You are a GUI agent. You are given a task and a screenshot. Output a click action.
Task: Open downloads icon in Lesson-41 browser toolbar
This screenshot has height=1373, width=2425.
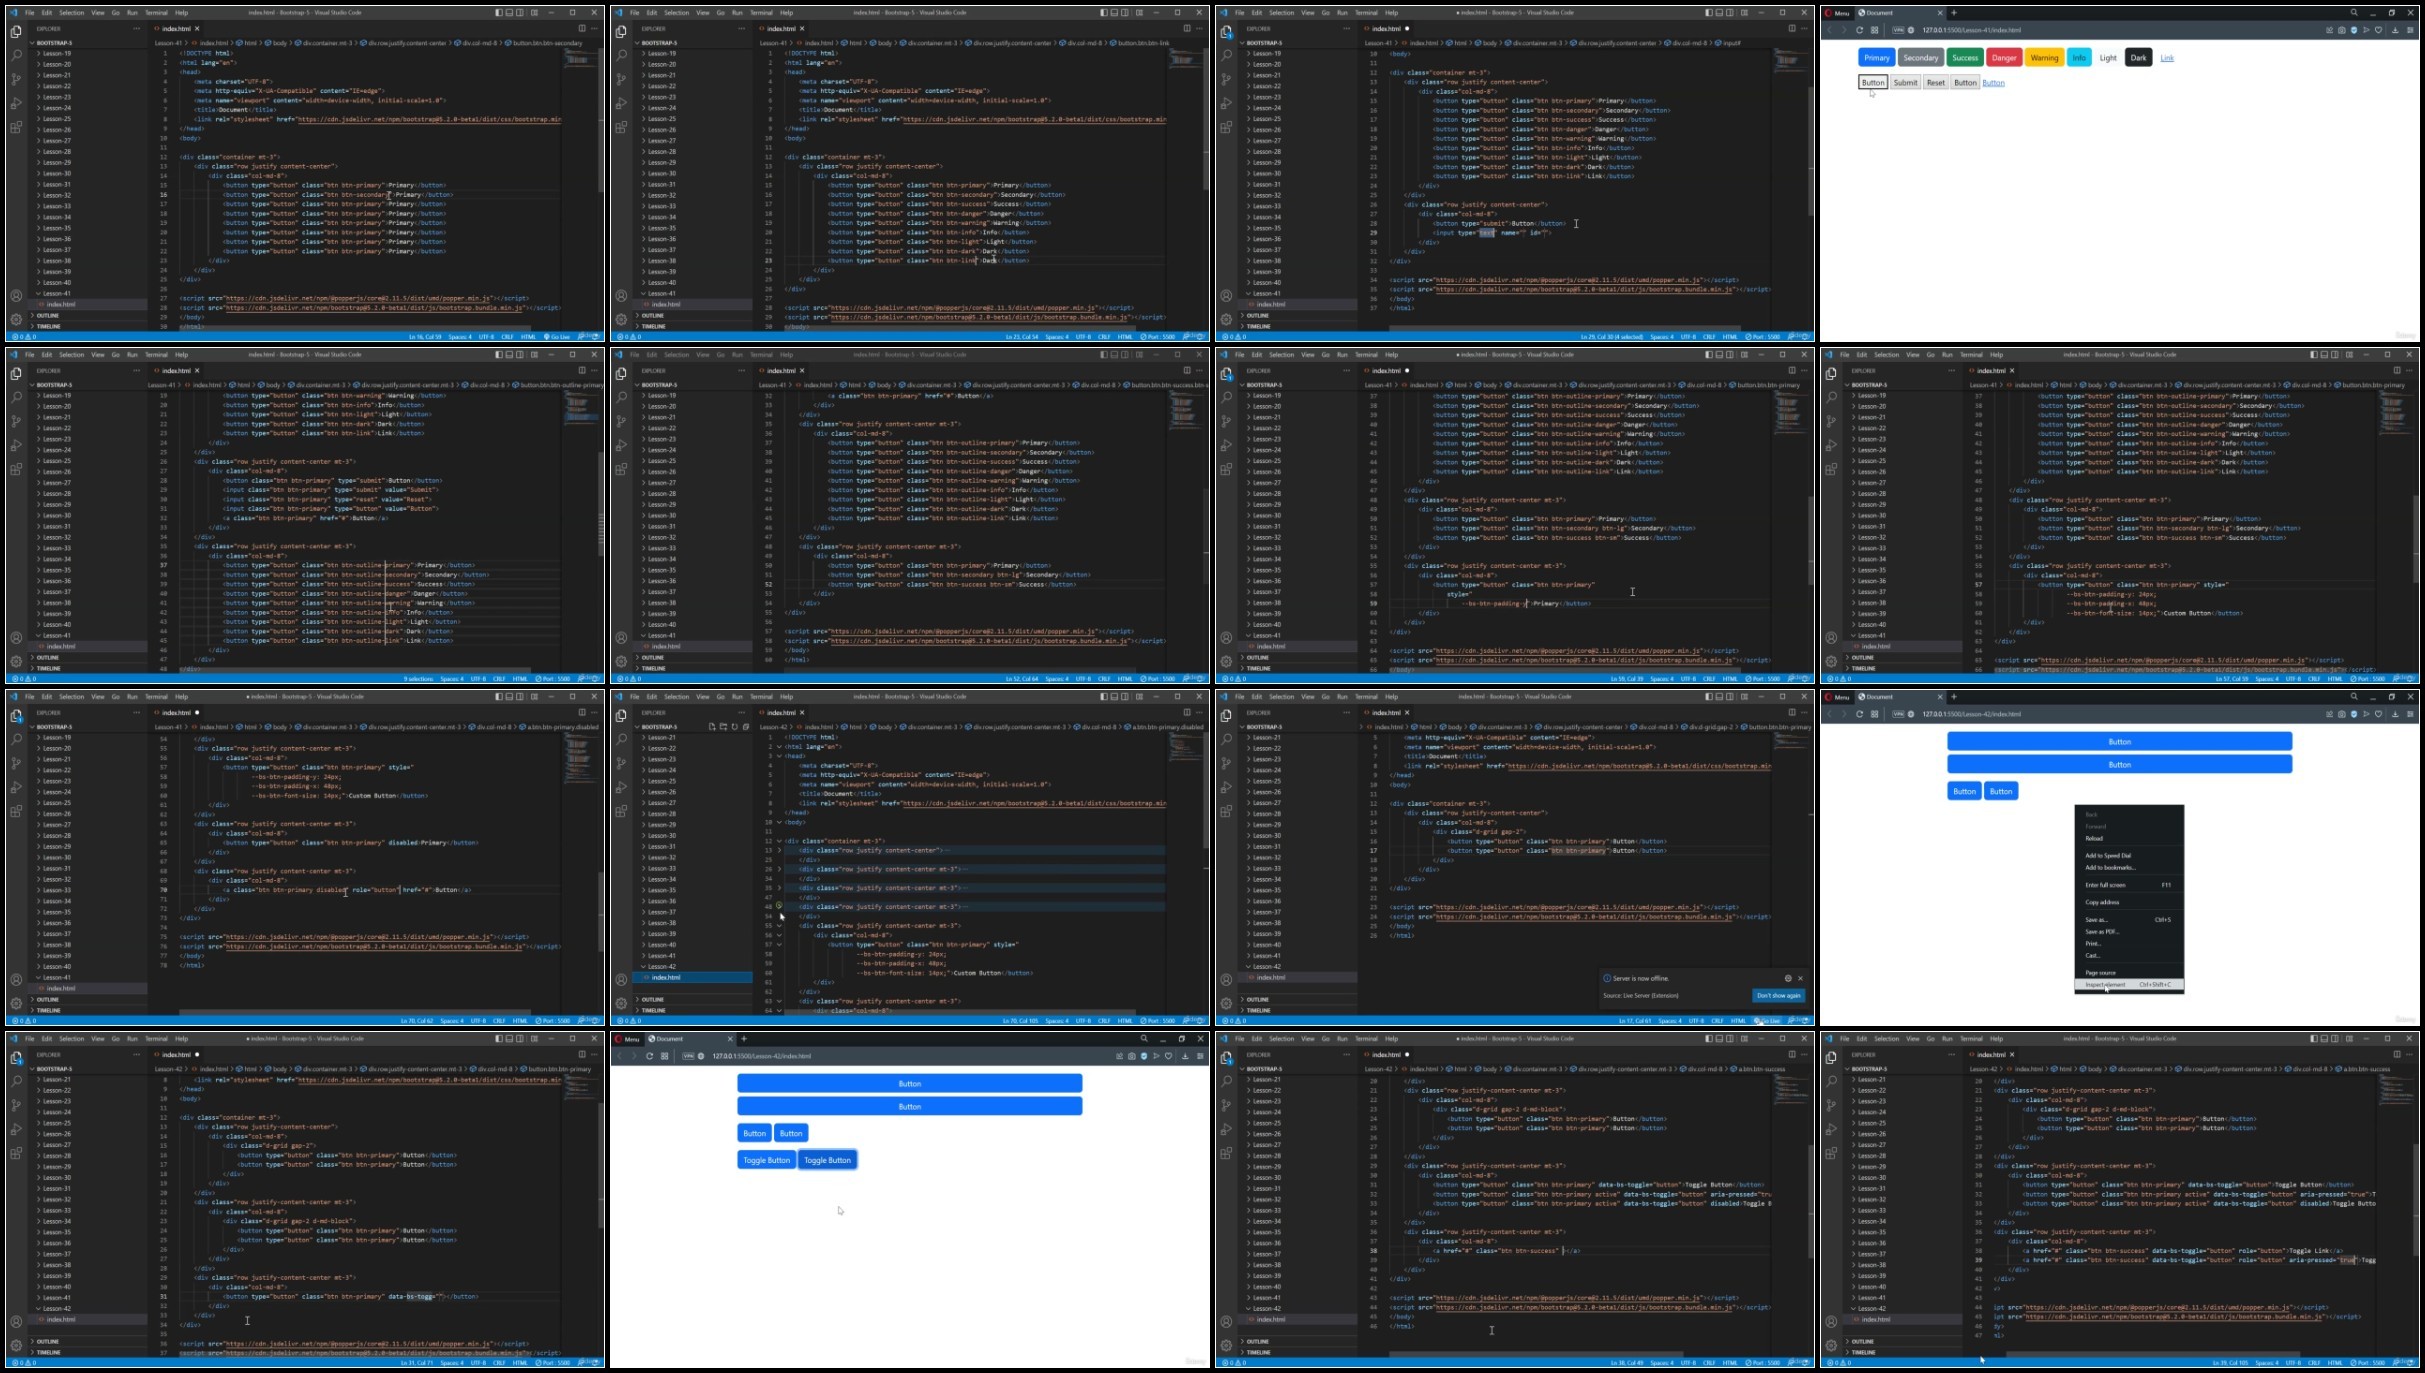click(2394, 30)
